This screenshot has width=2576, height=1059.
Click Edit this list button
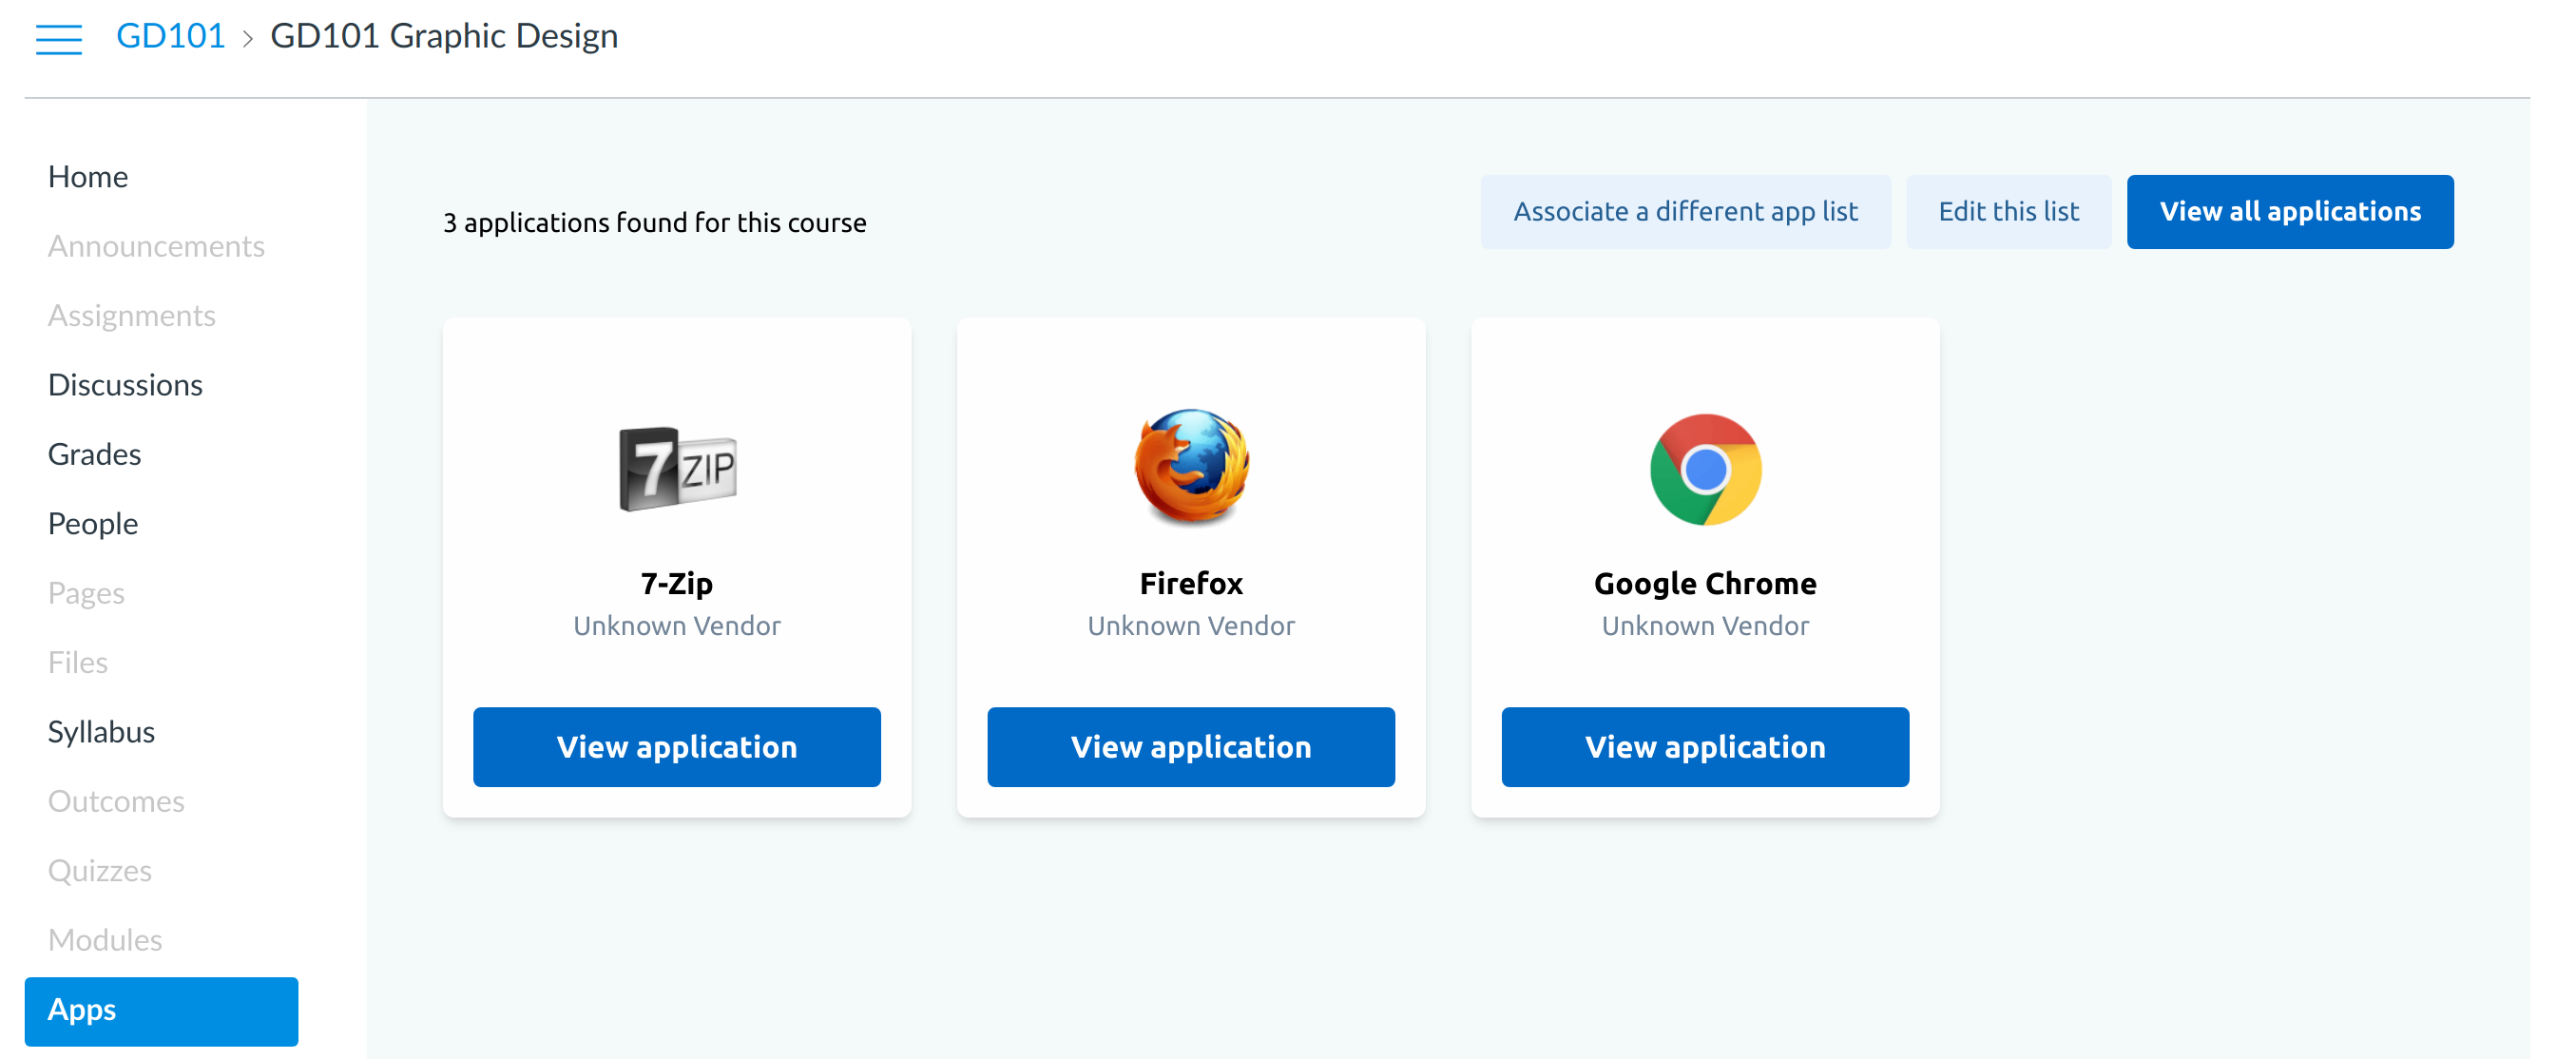coord(2009,212)
